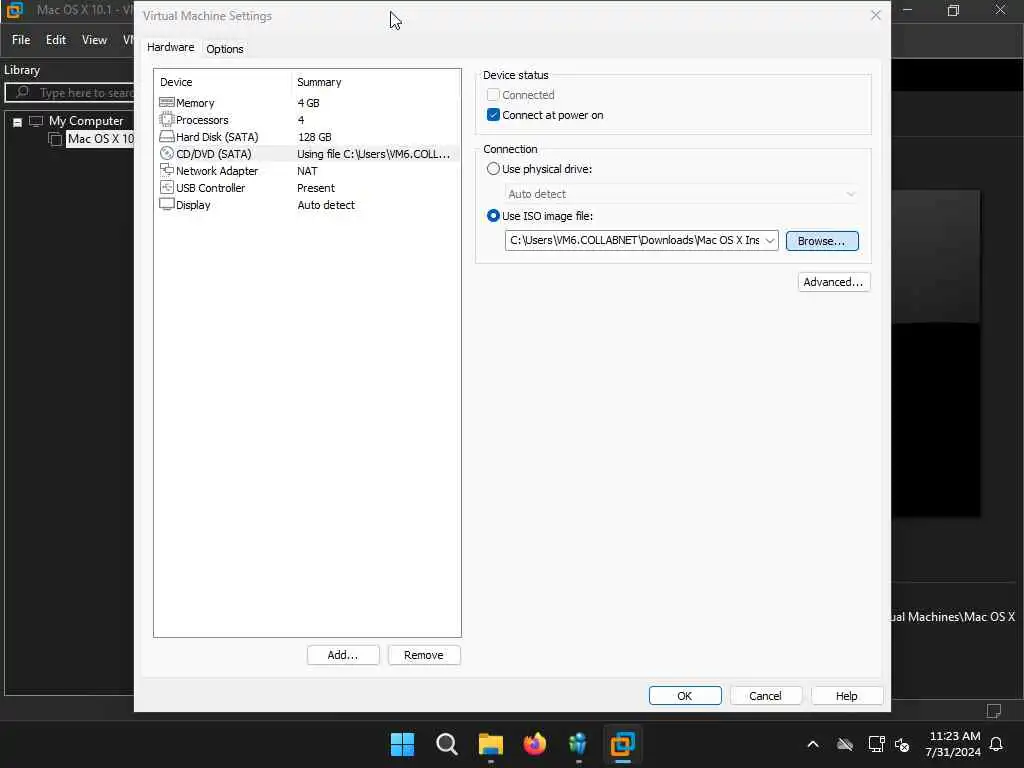Select the Memory device icon
Image resolution: width=1024 pixels, height=768 pixels.
click(x=167, y=103)
